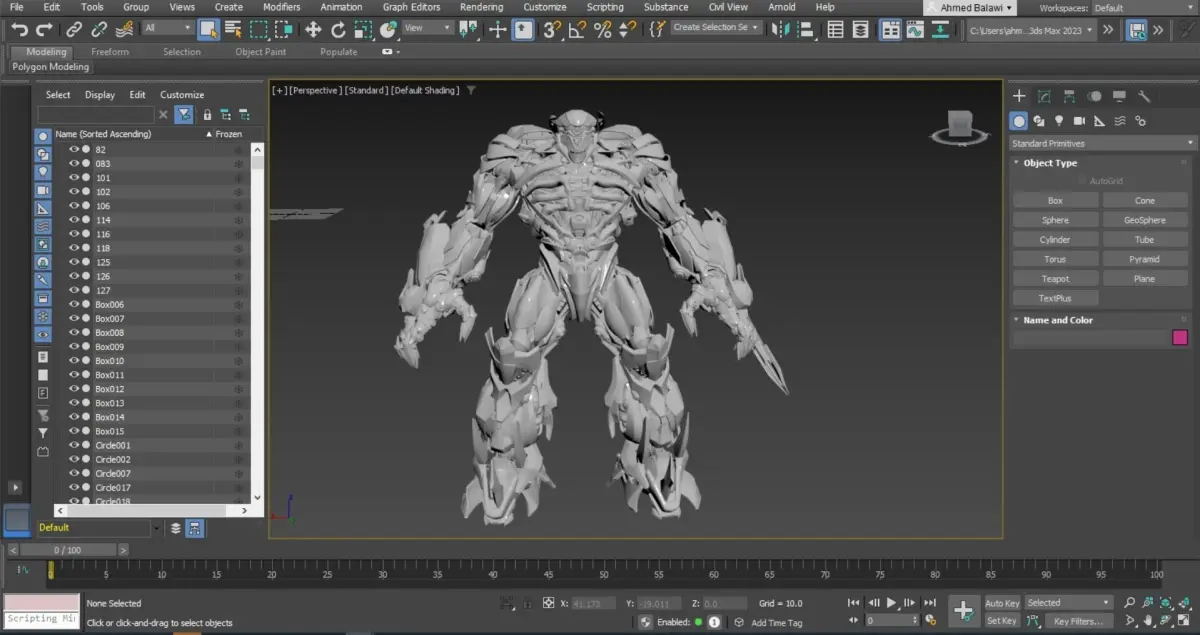This screenshot has width=1200, height=635.
Task: Click the pink object color swatch
Action: coord(1180,338)
